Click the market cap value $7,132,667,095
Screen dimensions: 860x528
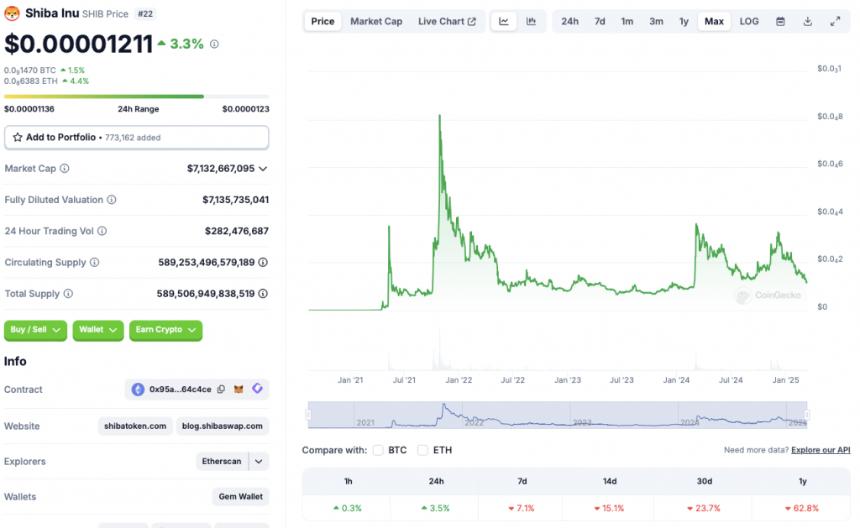(x=220, y=168)
